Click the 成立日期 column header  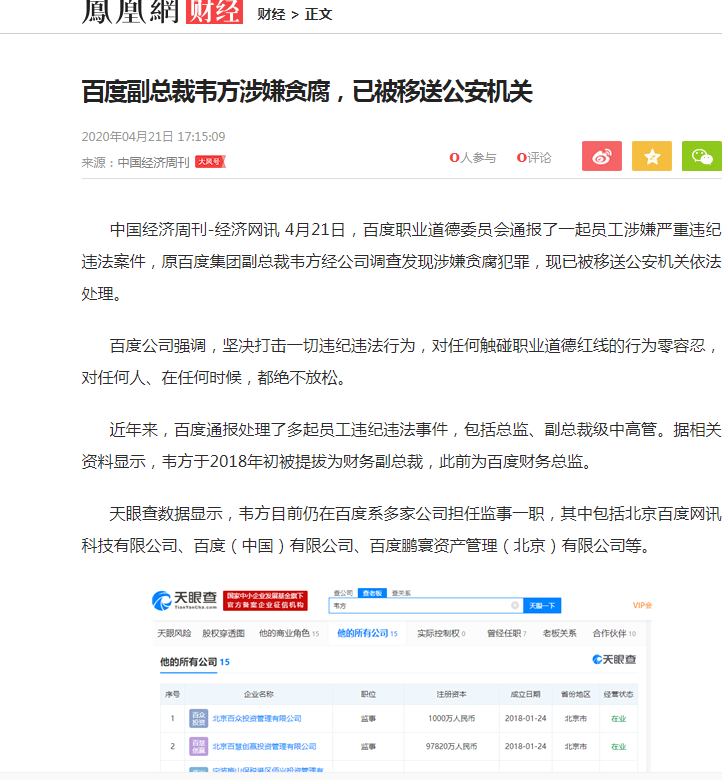tap(525, 694)
